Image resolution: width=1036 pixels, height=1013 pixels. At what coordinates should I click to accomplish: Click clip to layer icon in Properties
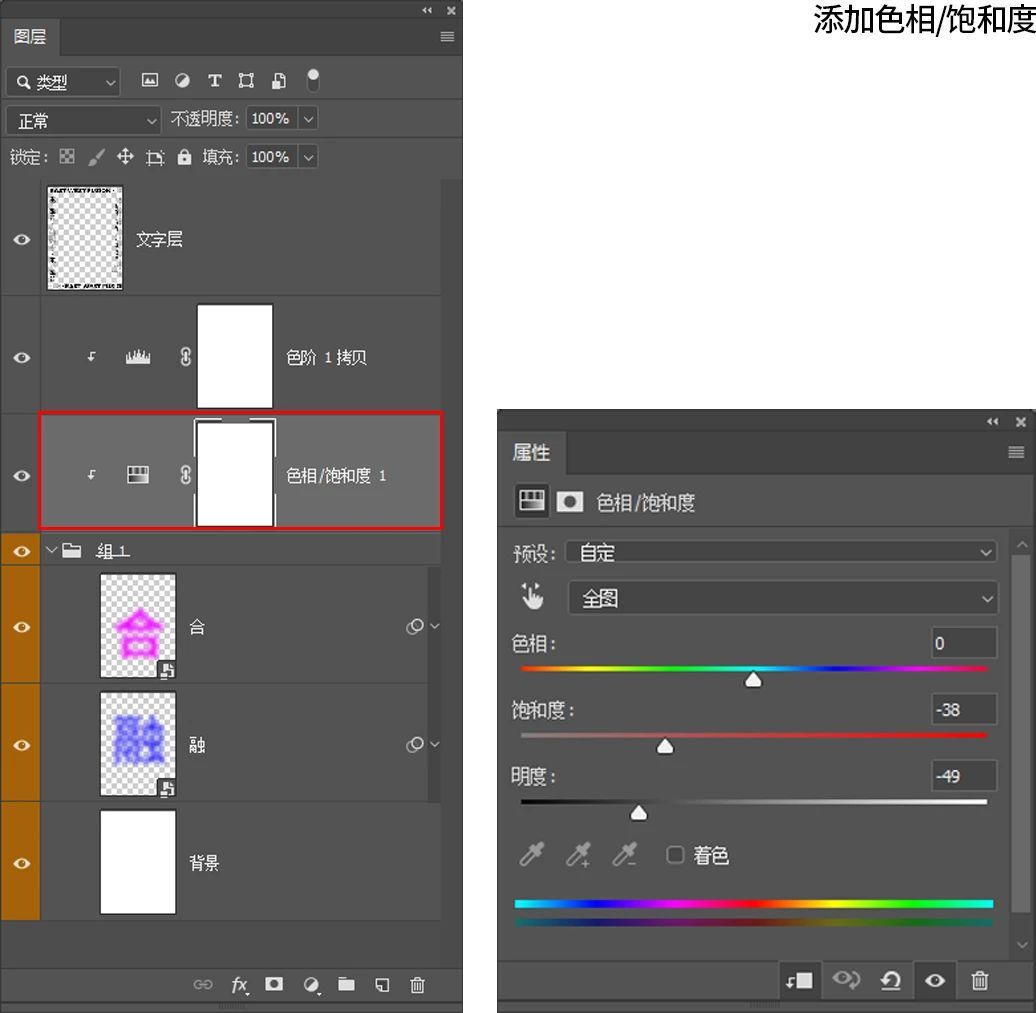pyautogui.click(x=798, y=980)
